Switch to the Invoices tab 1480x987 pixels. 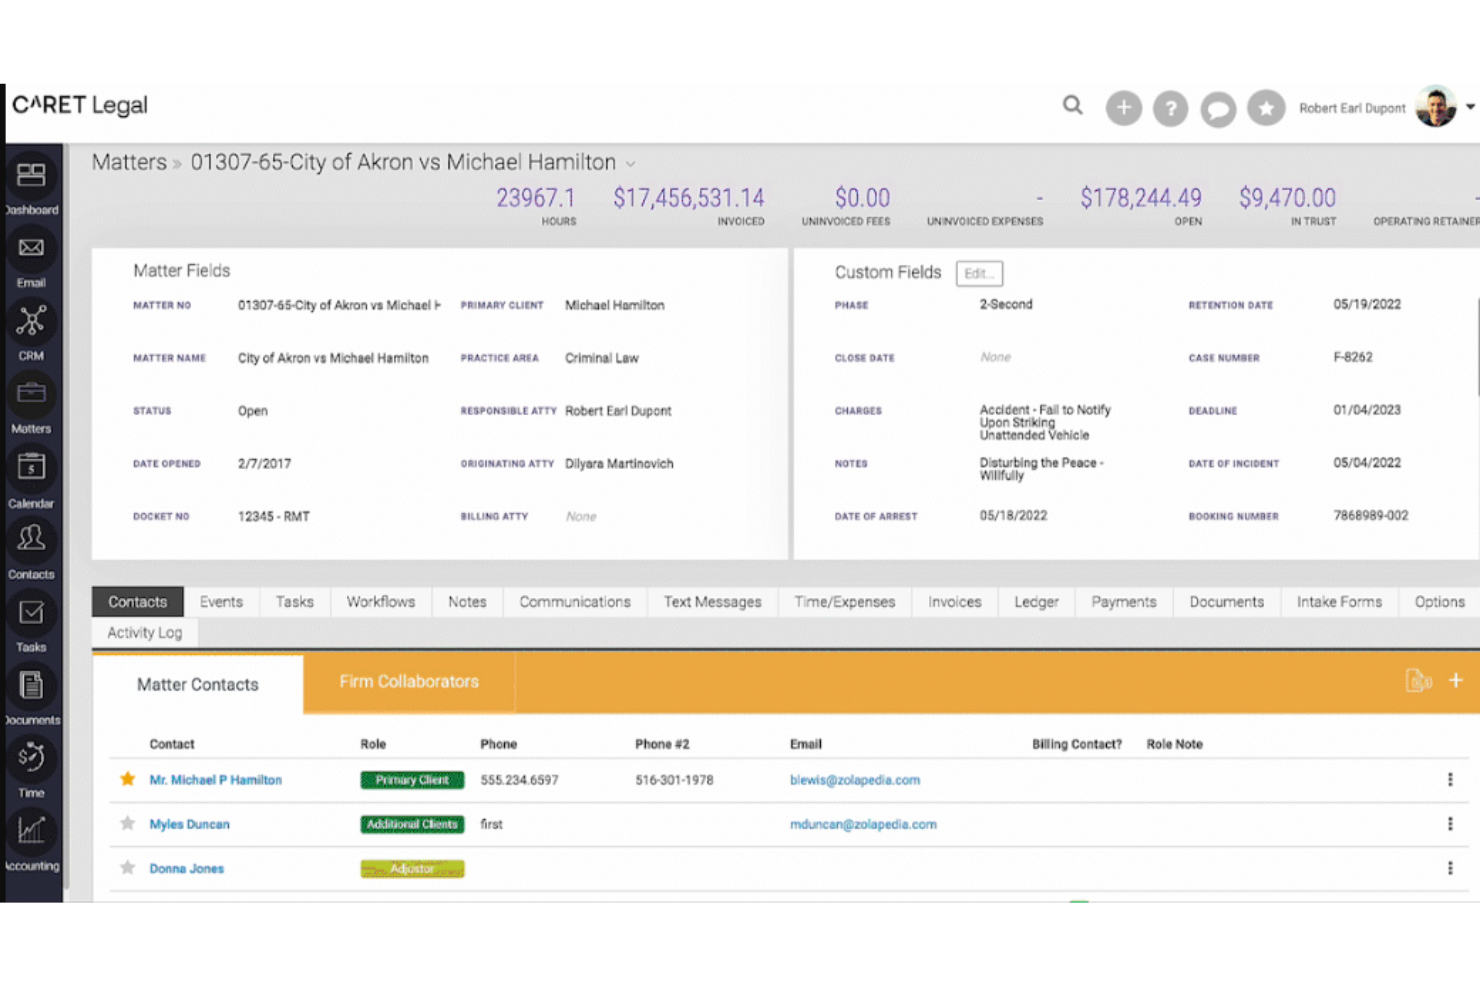954,601
